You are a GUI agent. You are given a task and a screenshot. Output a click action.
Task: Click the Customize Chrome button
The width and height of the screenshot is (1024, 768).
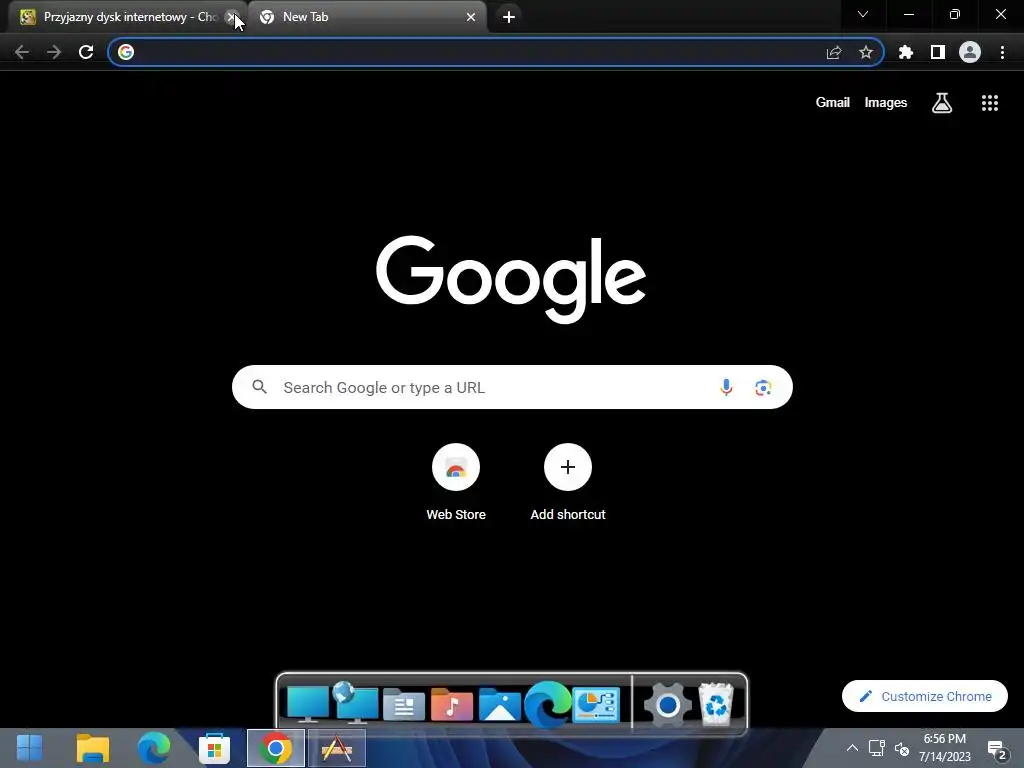(x=925, y=696)
